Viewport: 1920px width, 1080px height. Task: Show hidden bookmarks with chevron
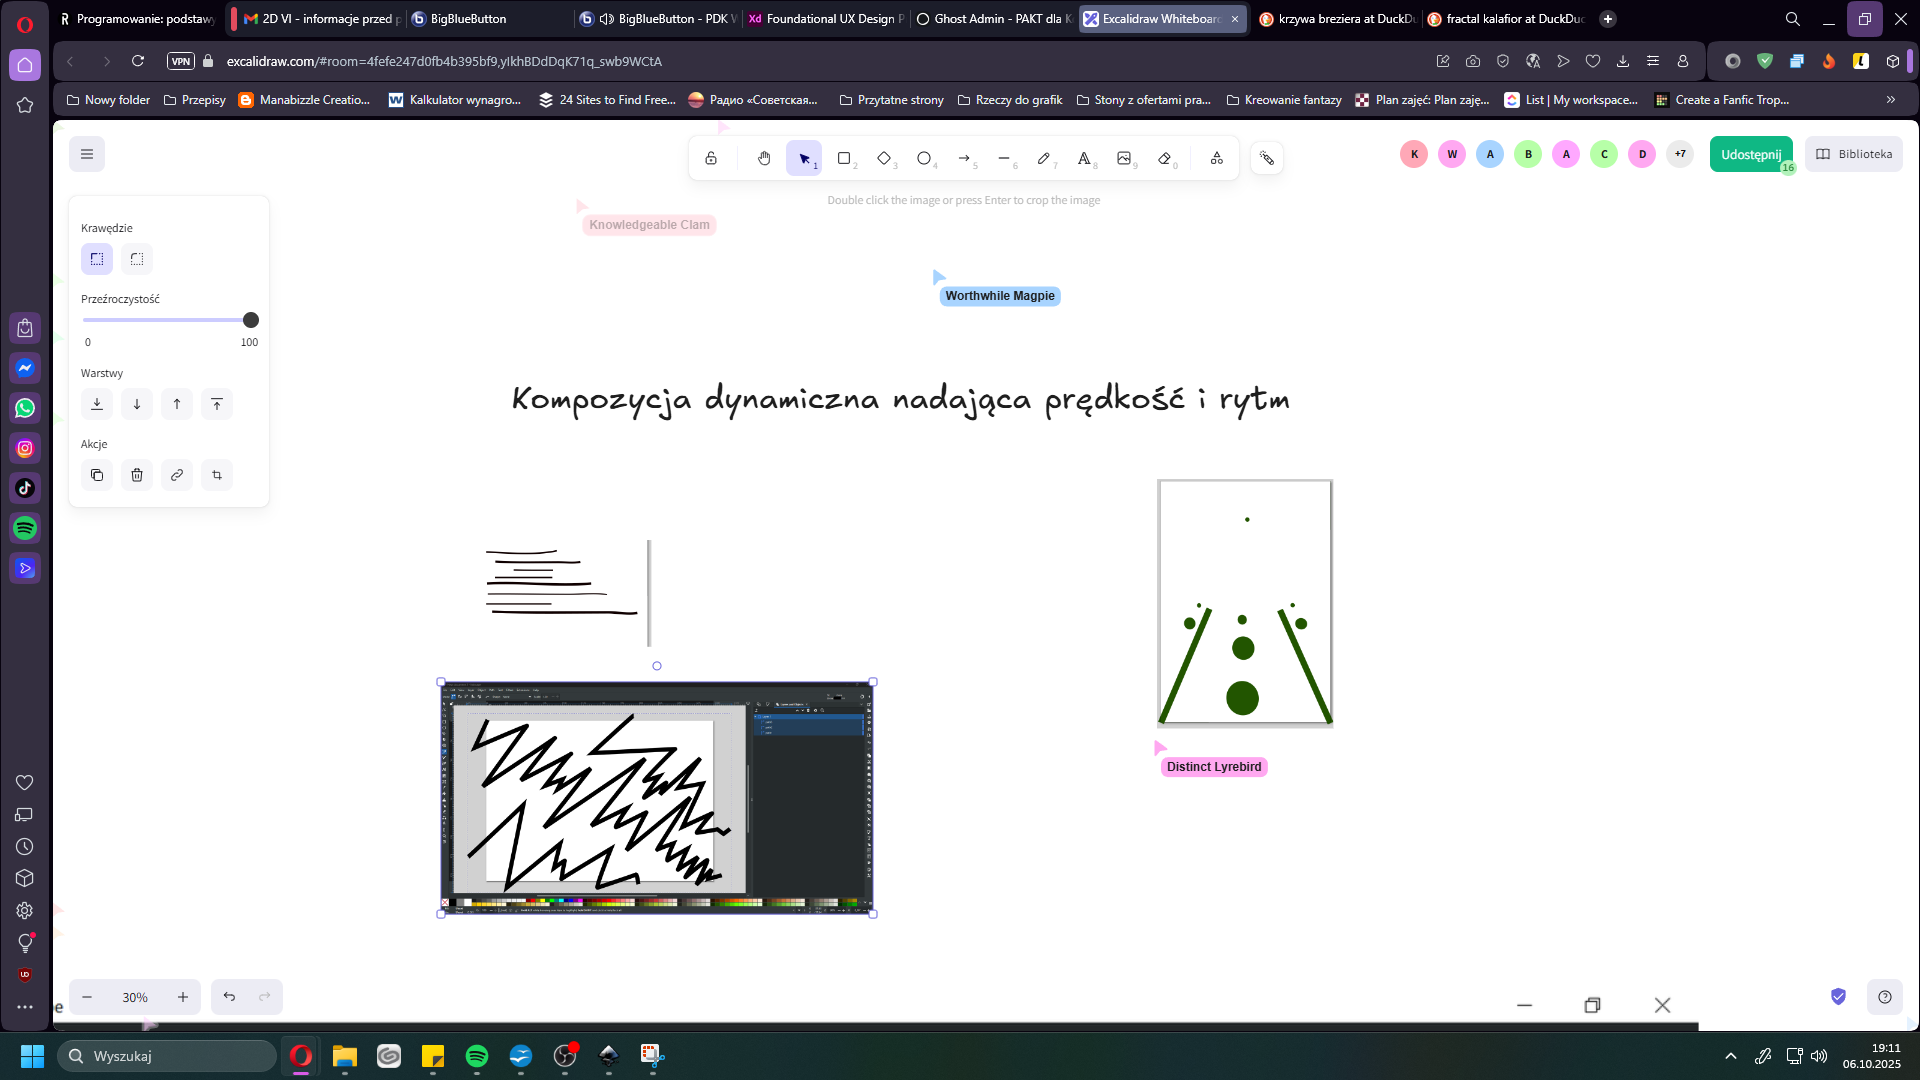pos(1890,100)
